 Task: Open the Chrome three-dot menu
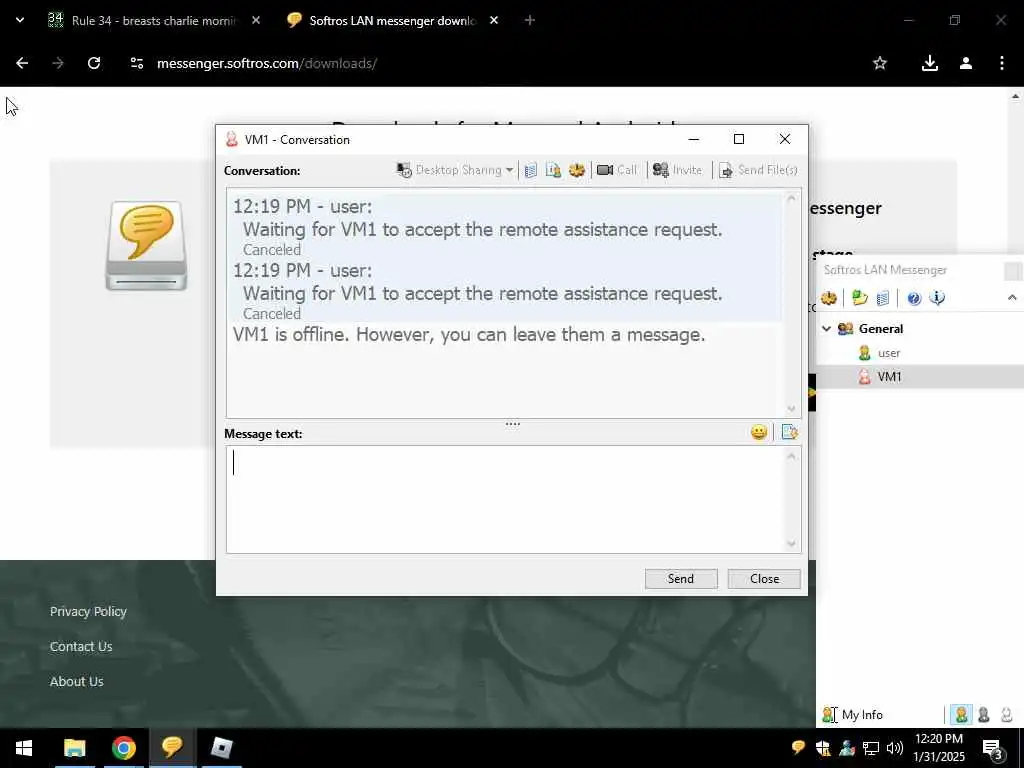[x=1002, y=63]
